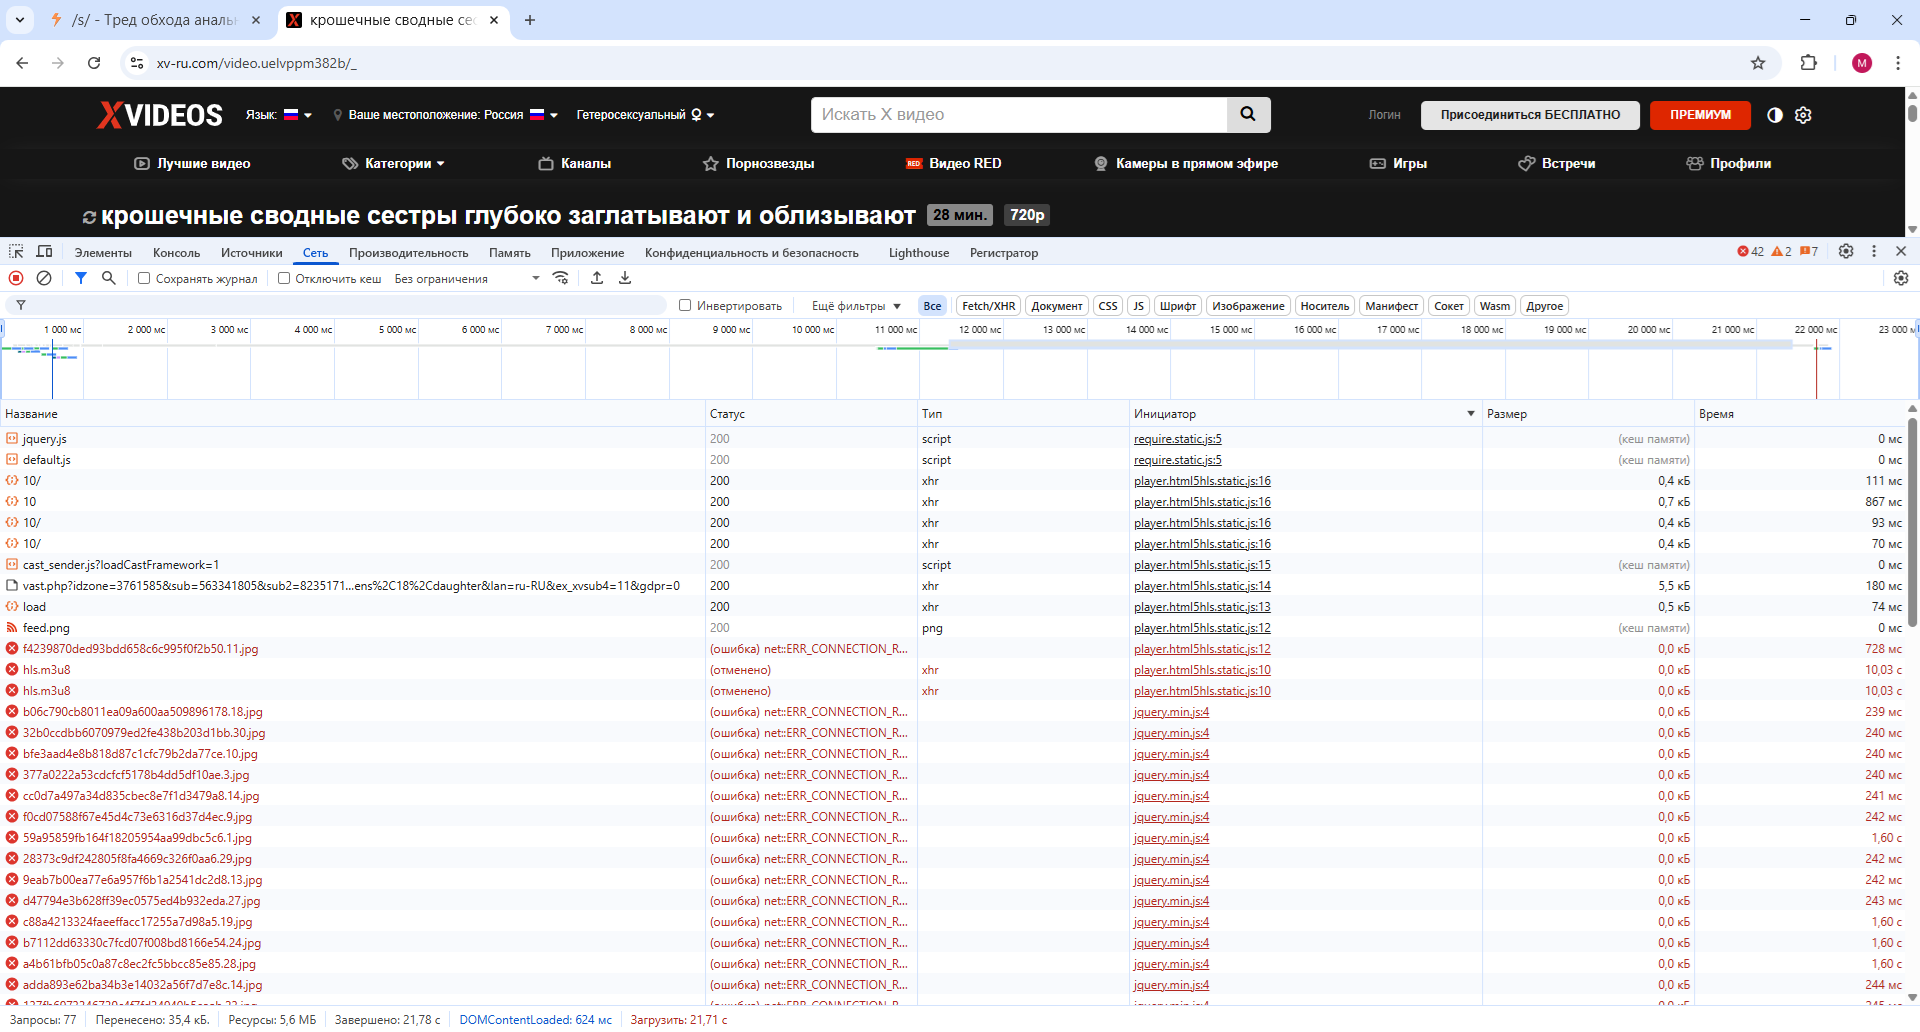Clear the network log
This screenshot has width=1920, height=1032.
click(44, 278)
